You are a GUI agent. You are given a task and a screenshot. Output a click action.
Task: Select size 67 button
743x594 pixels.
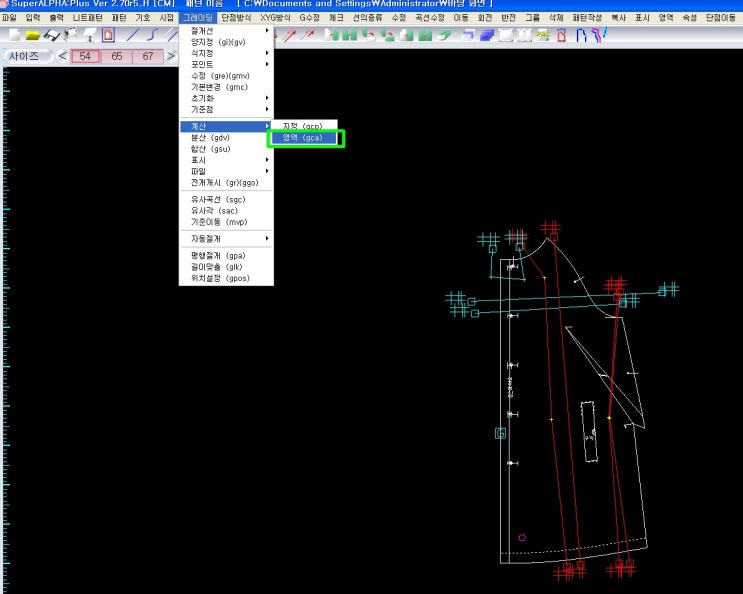(x=148, y=56)
